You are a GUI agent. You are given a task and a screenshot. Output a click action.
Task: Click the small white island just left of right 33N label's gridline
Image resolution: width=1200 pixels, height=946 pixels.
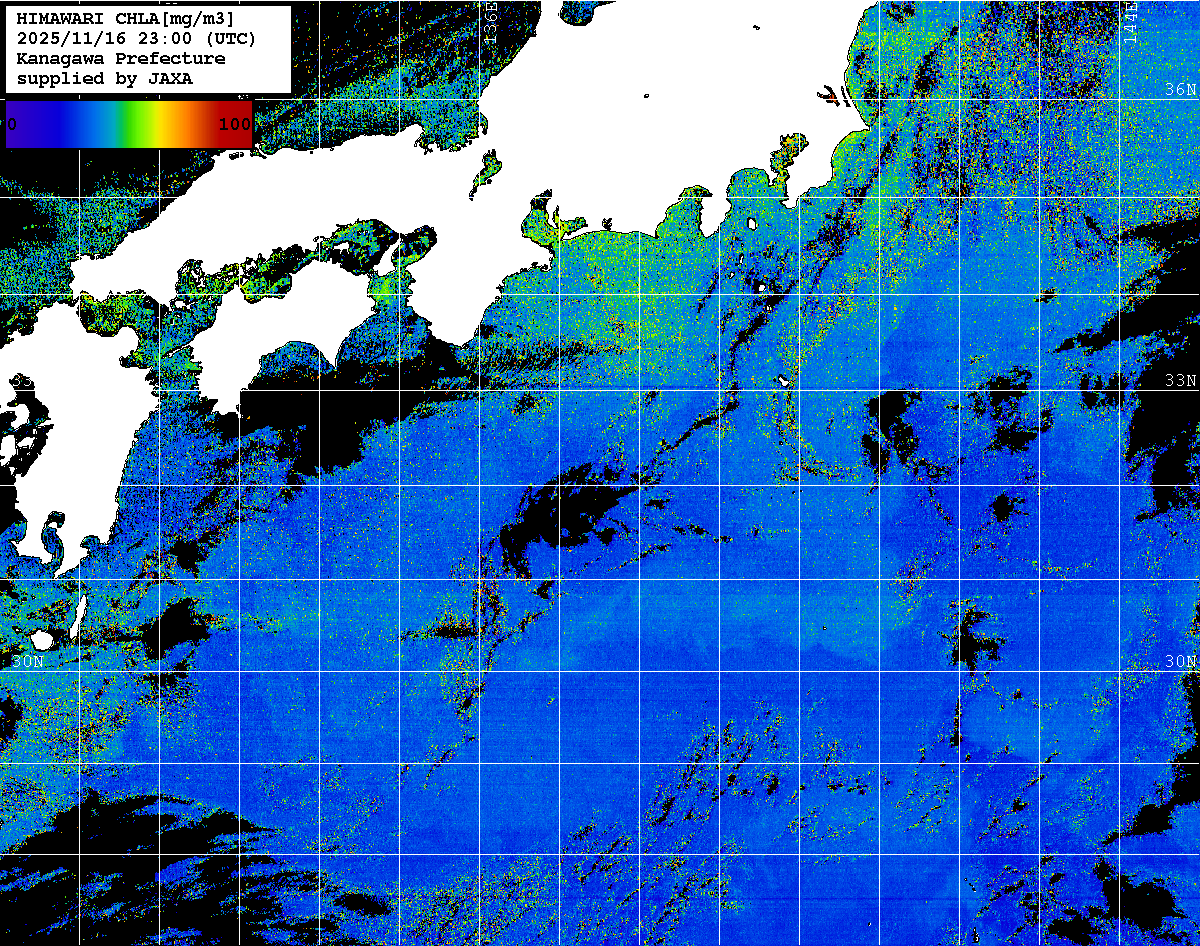click(783, 381)
